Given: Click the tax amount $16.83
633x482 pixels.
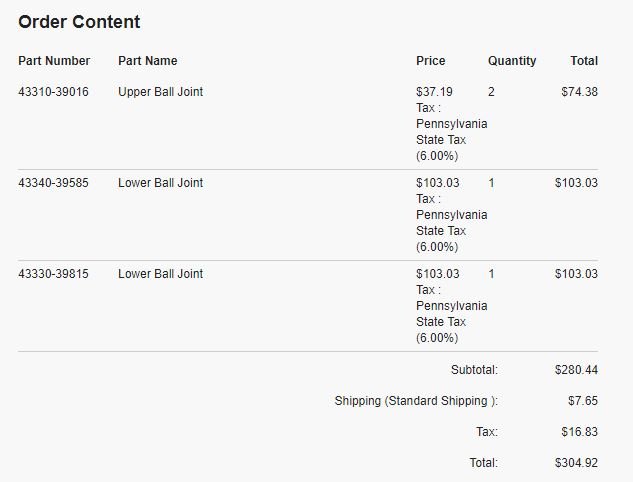Looking at the screenshot, I should tap(580, 432).
